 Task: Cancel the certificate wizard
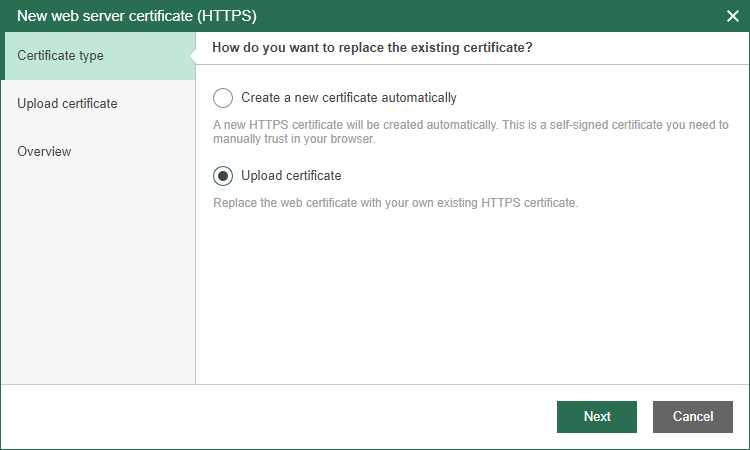[x=692, y=416]
